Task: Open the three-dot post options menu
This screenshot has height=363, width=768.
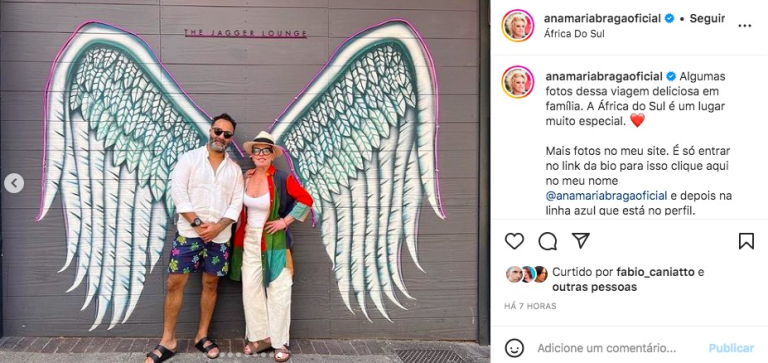Action: pyautogui.click(x=744, y=25)
